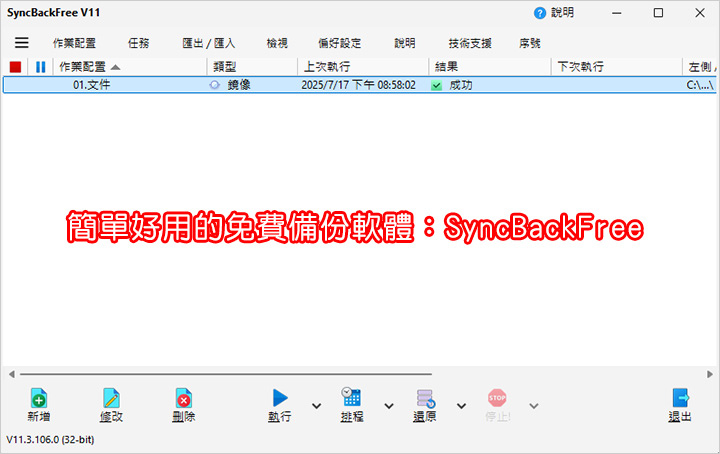Click the V11.3.106.0 (32-bit) version text
This screenshot has width=720, height=454.
coord(50,439)
